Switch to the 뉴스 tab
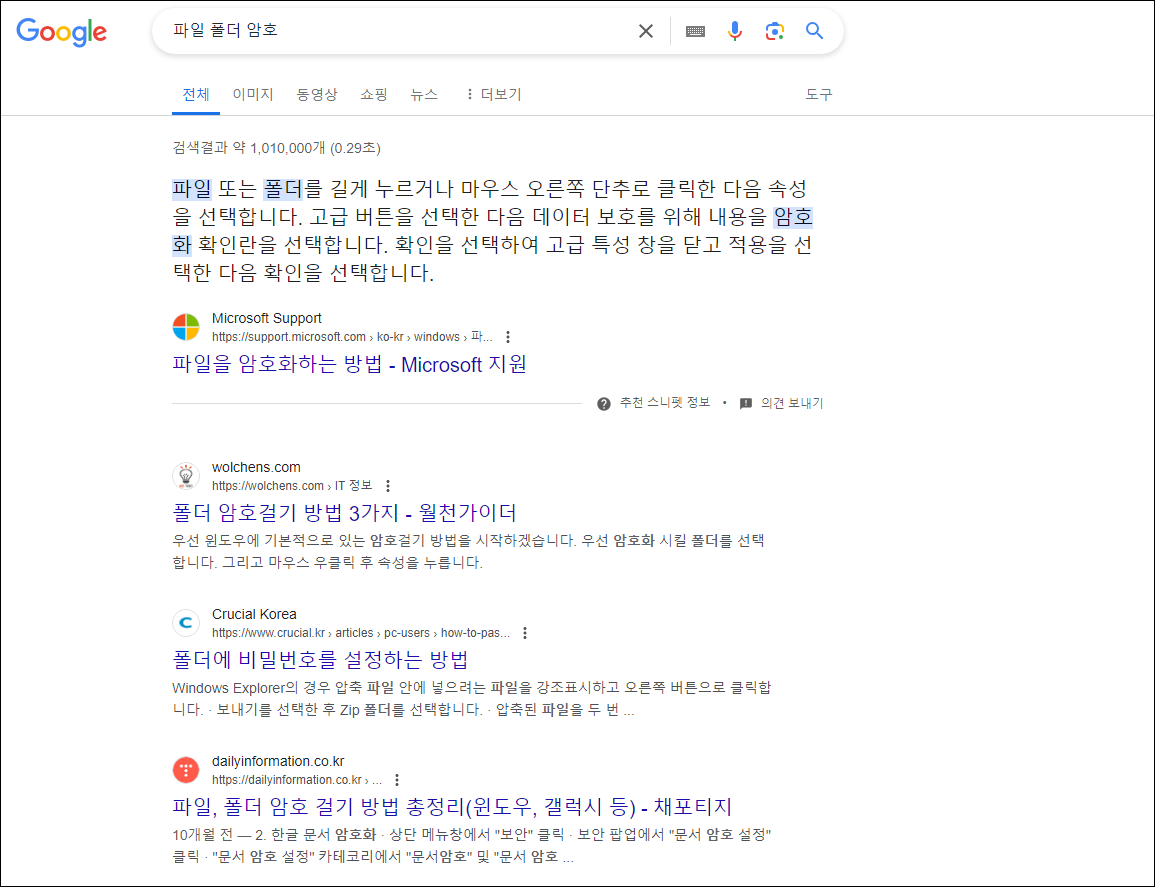1155x887 pixels. pos(424,94)
